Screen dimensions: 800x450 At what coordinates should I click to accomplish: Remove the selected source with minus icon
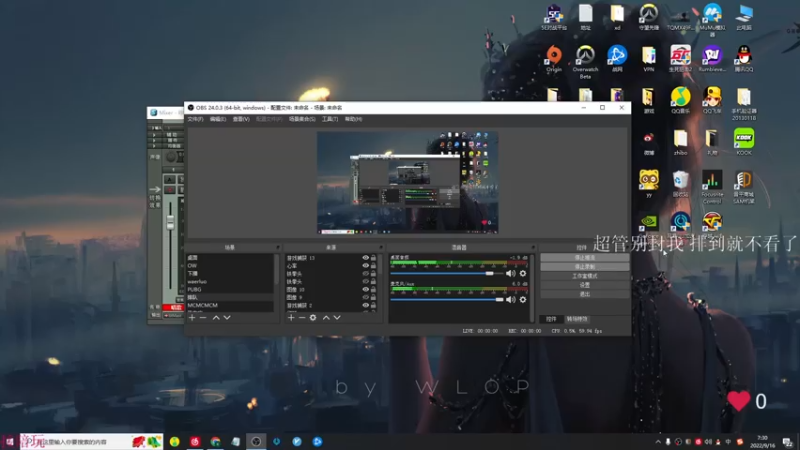(302, 317)
